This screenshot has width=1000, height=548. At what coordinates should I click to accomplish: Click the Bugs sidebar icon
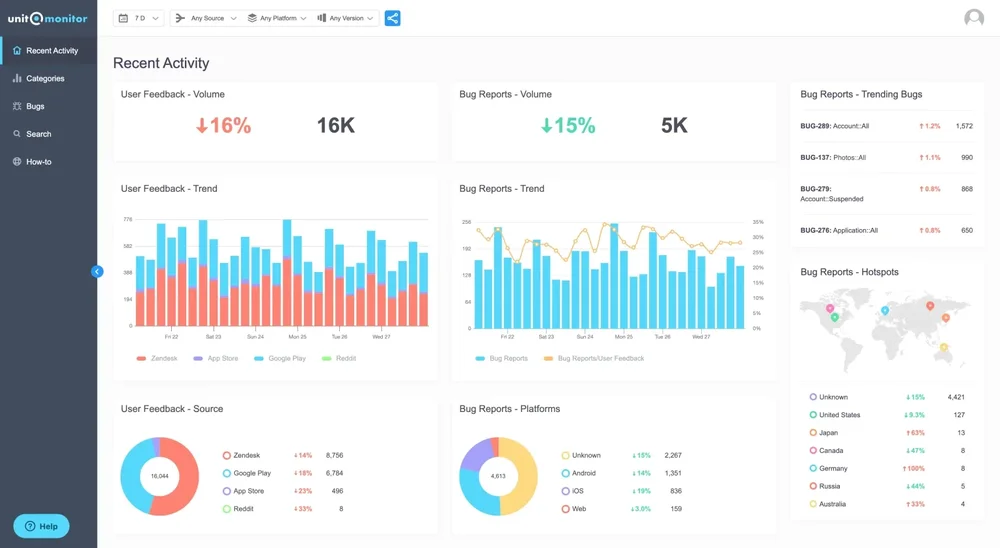[17, 106]
